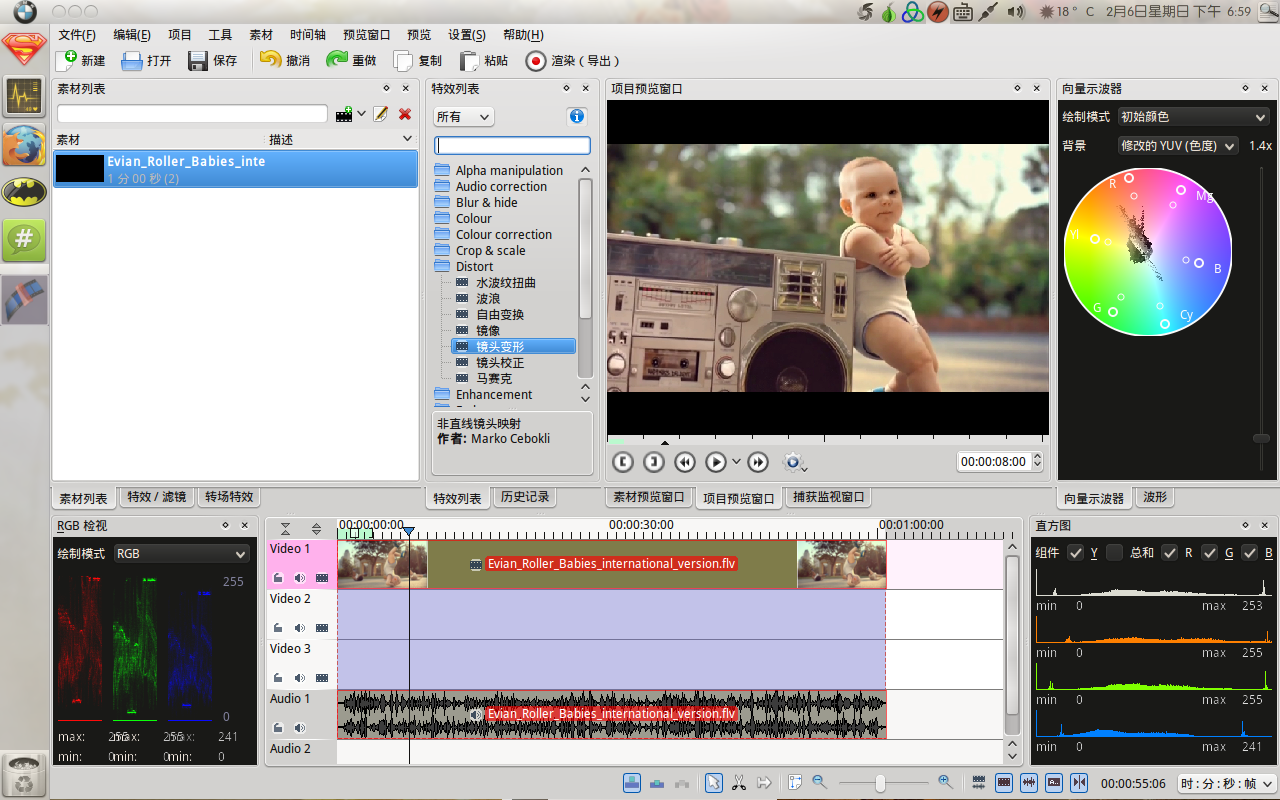The width and height of the screenshot is (1280, 800).
Task: Open the 文件(F) menu
Action: tap(77, 35)
